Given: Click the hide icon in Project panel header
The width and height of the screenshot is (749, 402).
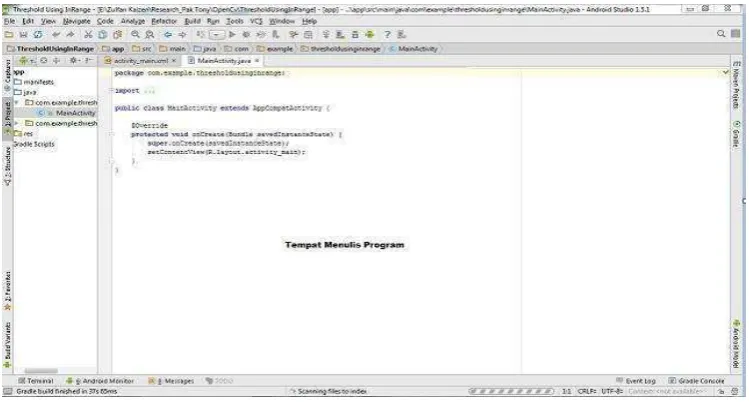Looking at the screenshot, I should 89,61.
